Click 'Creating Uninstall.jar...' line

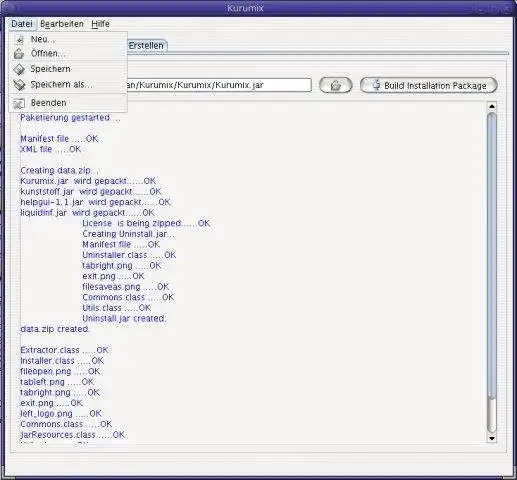pyautogui.click(x=129, y=234)
